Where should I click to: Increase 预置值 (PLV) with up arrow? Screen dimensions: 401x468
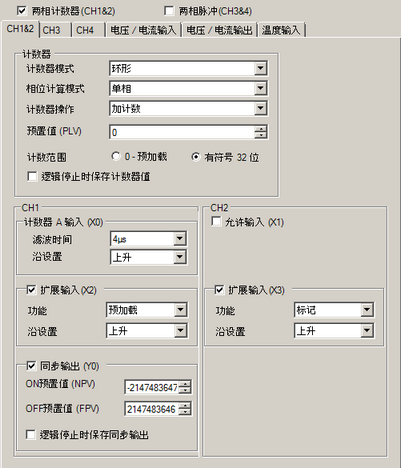coord(261,129)
